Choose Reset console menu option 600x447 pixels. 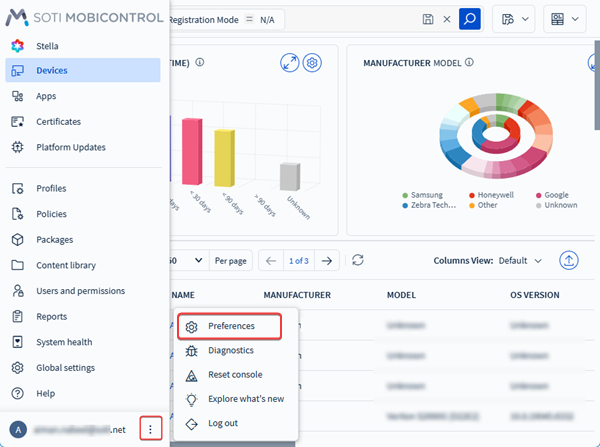(235, 374)
